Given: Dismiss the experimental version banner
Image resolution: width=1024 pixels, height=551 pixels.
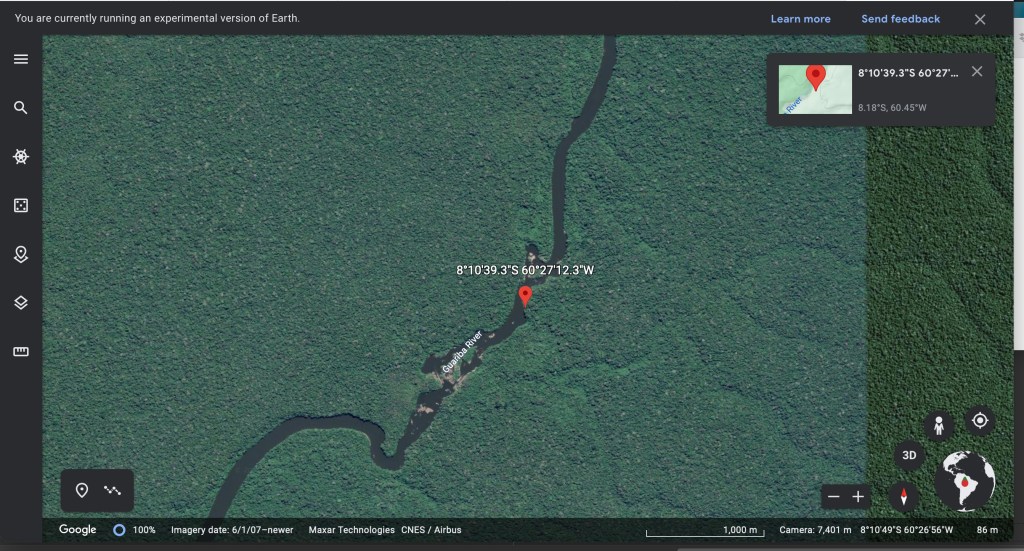Looking at the screenshot, I should coord(980,19).
